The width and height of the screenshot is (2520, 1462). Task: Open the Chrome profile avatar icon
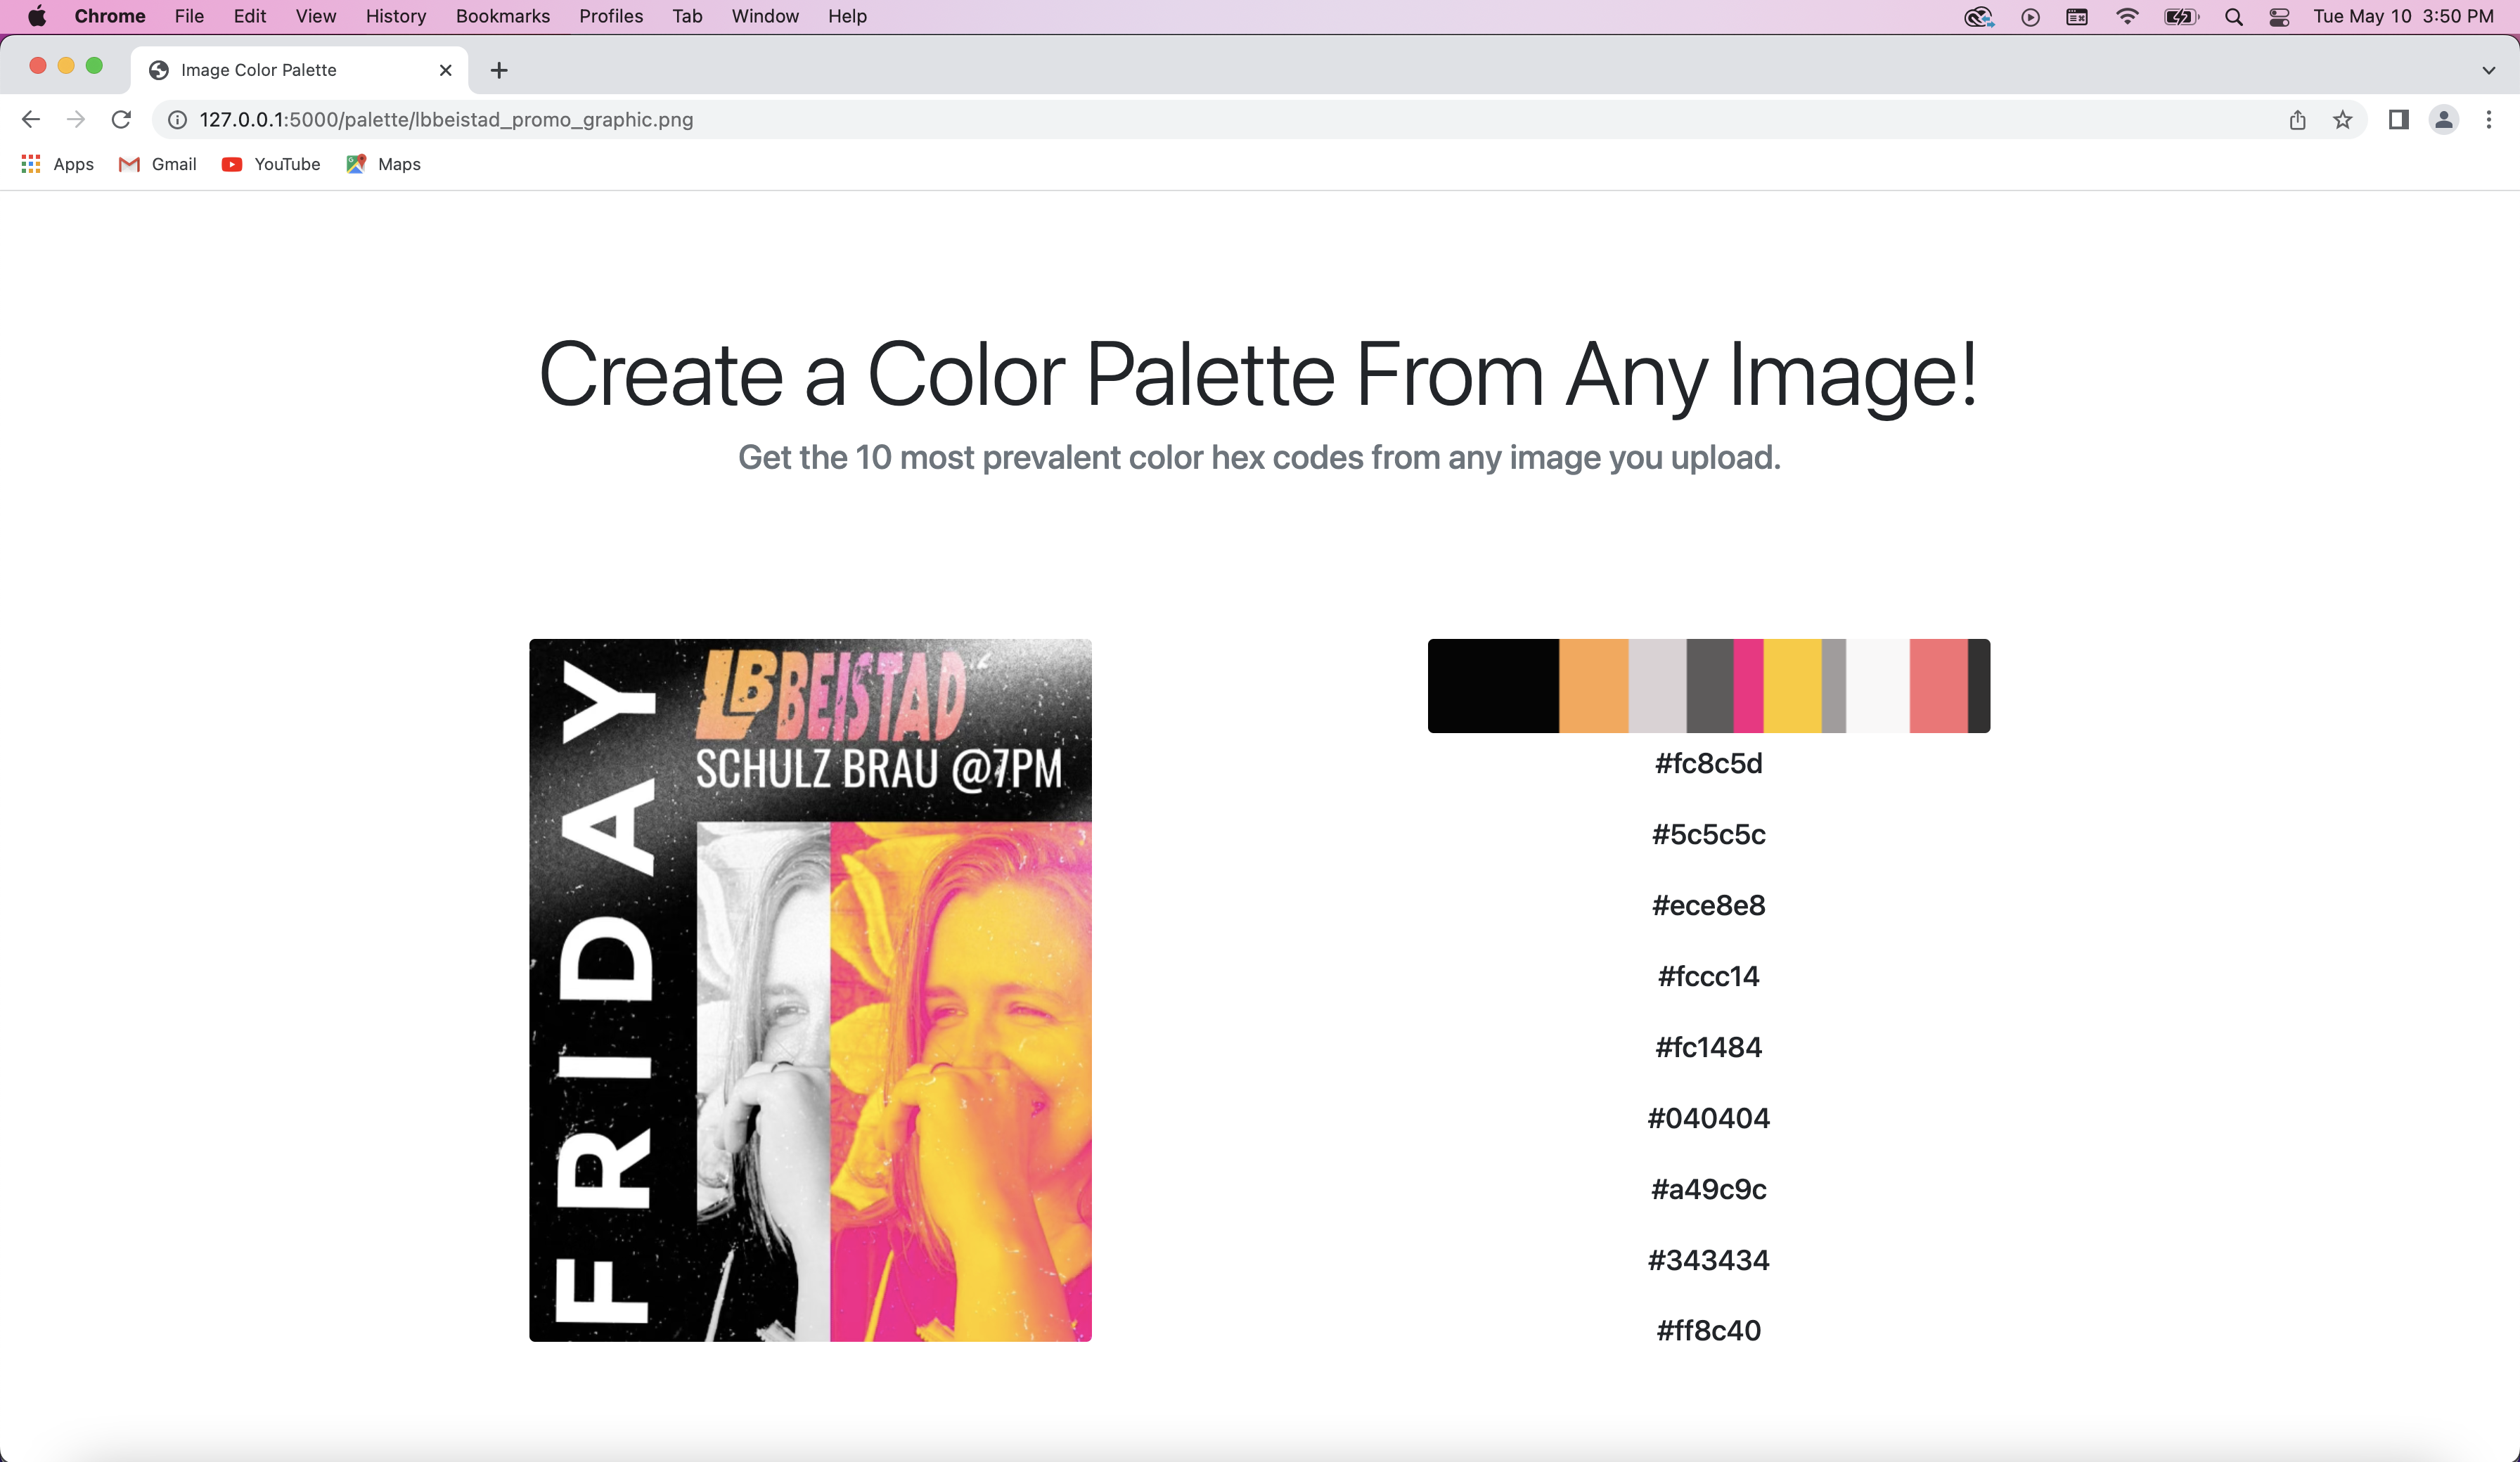coord(2443,119)
